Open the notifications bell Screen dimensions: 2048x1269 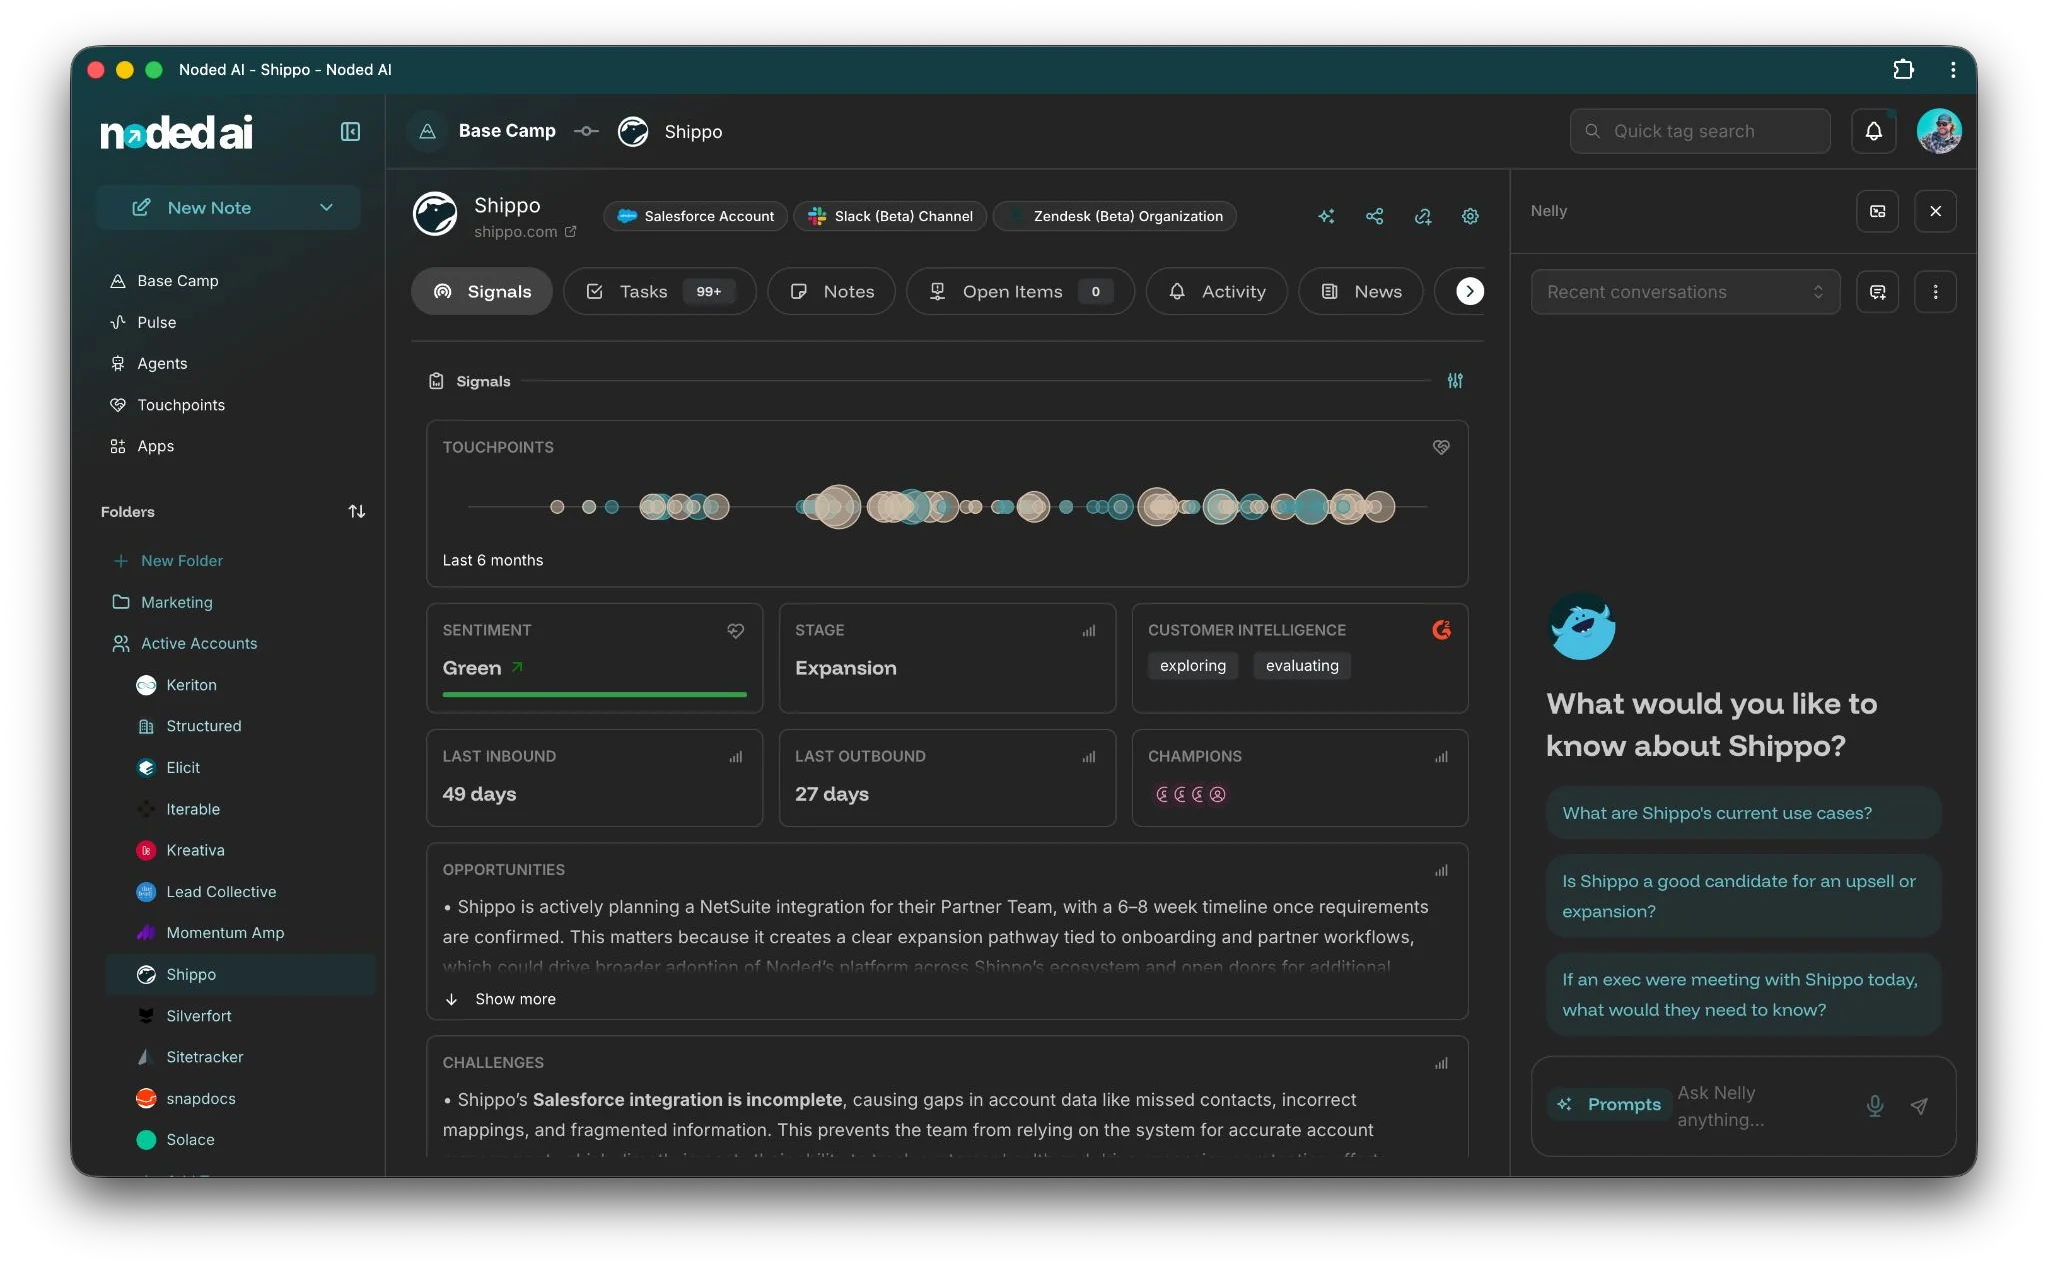click(x=1874, y=131)
